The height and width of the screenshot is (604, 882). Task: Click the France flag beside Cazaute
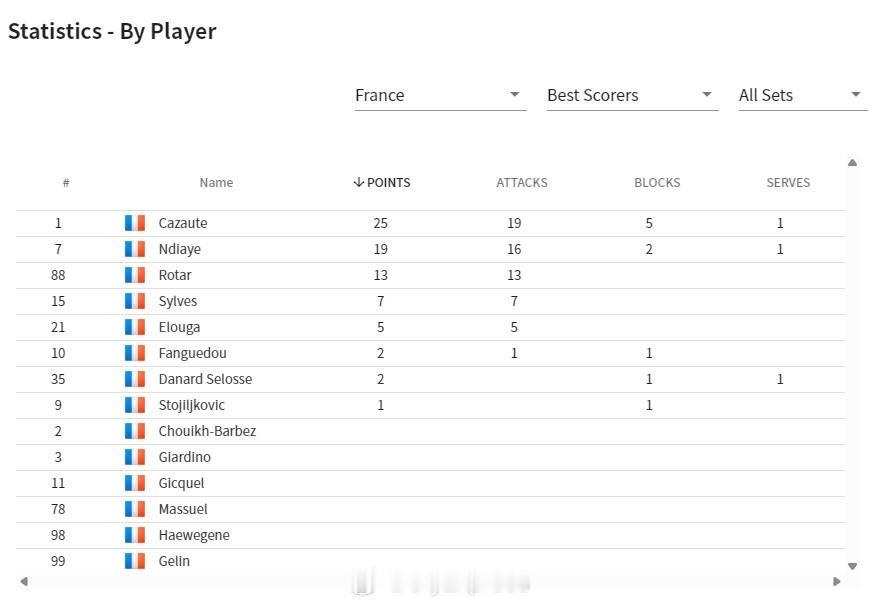click(135, 223)
